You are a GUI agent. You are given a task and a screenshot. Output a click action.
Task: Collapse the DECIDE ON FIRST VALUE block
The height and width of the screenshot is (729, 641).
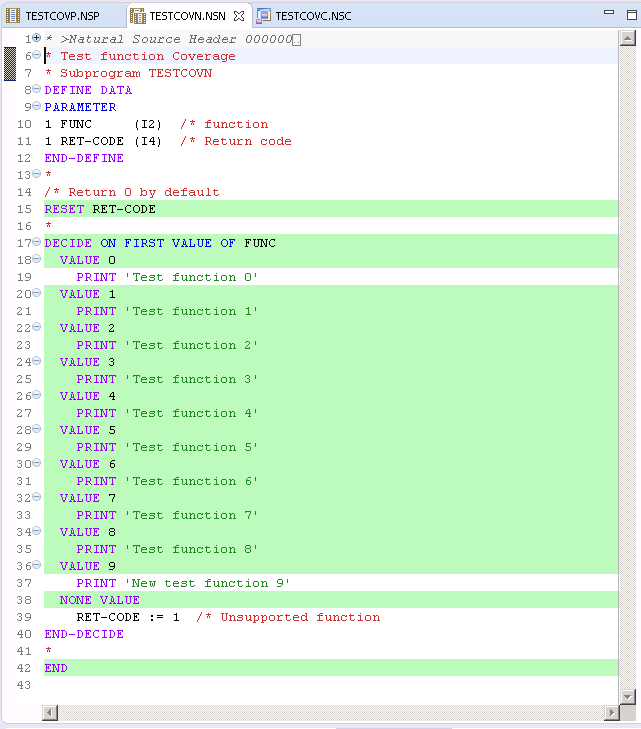click(37, 243)
